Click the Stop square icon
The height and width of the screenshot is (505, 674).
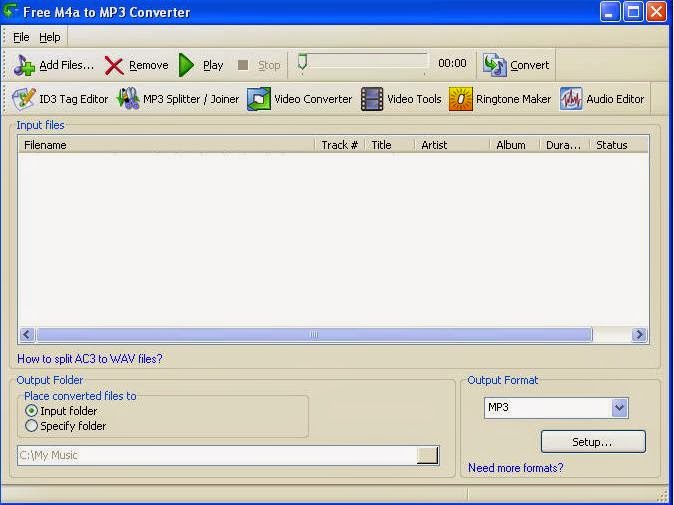click(x=243, y=65)
